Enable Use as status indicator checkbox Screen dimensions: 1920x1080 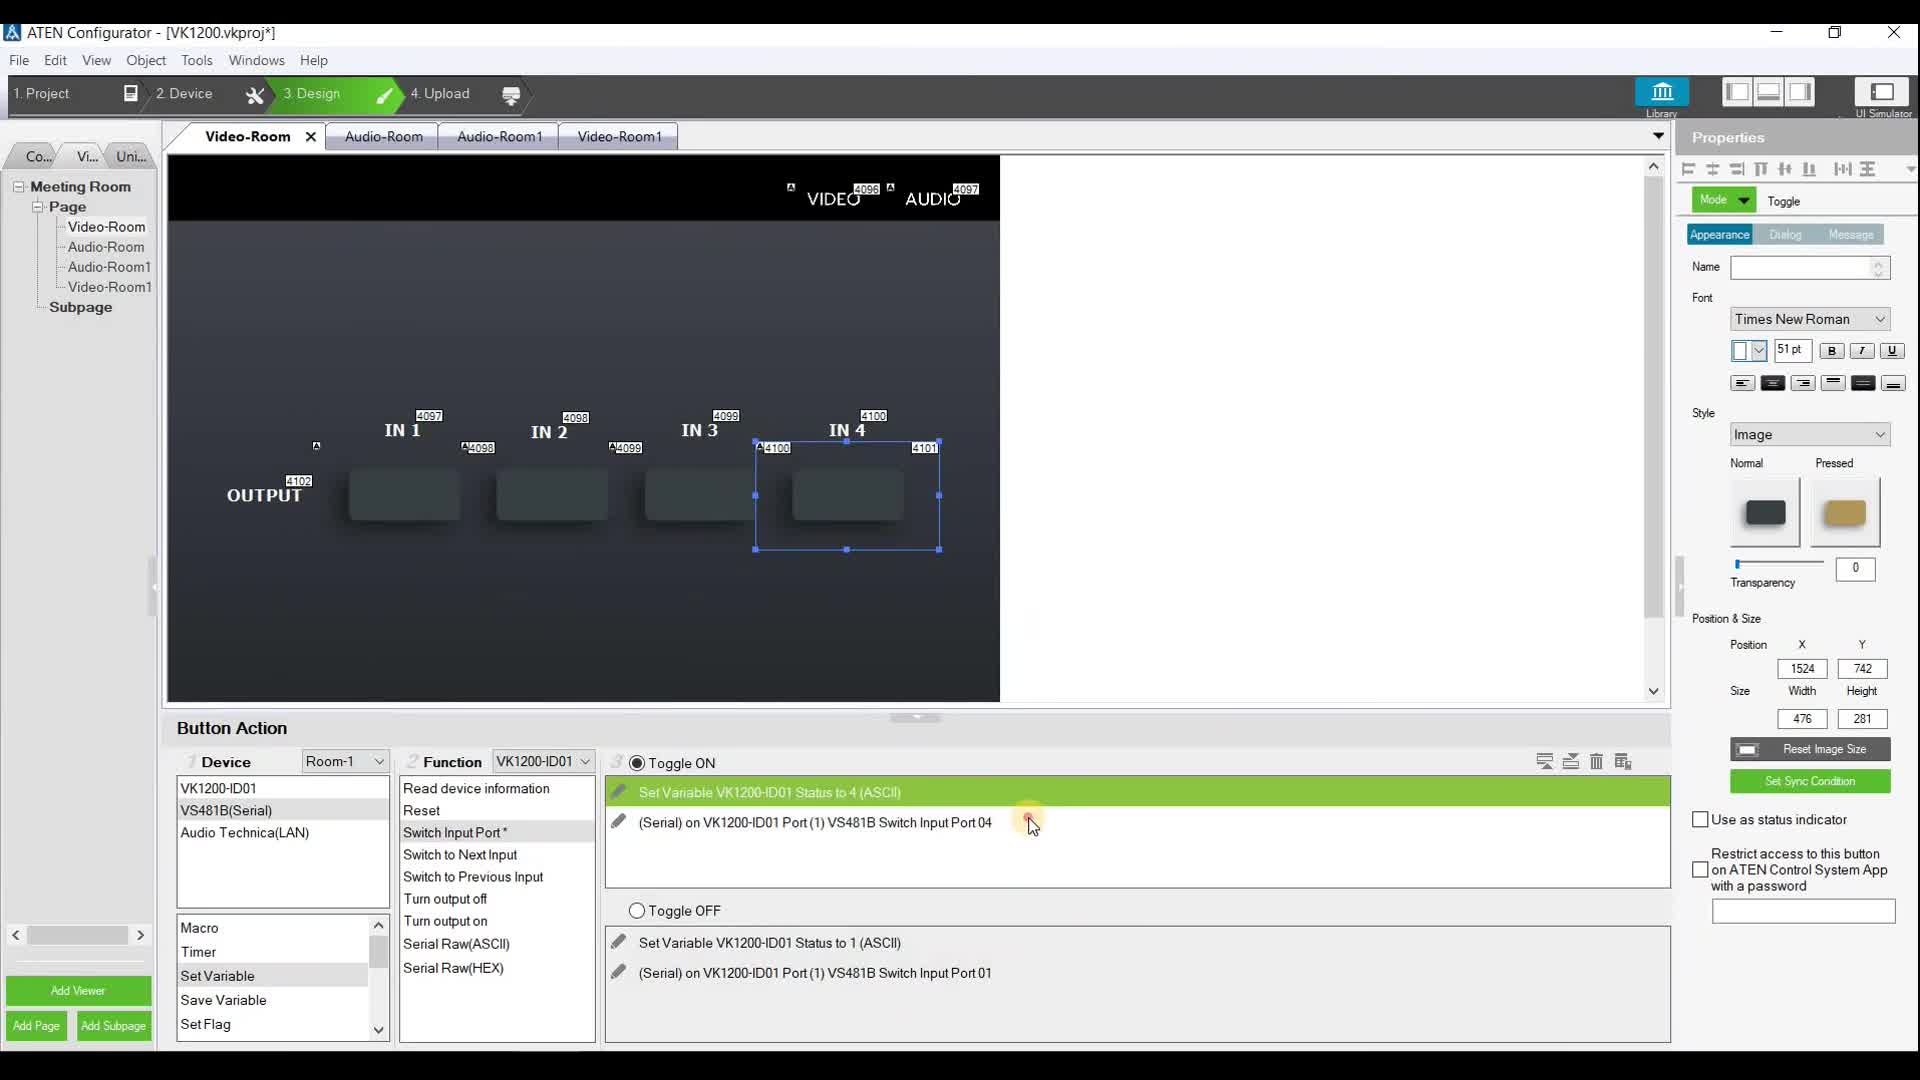(1700, 820)
